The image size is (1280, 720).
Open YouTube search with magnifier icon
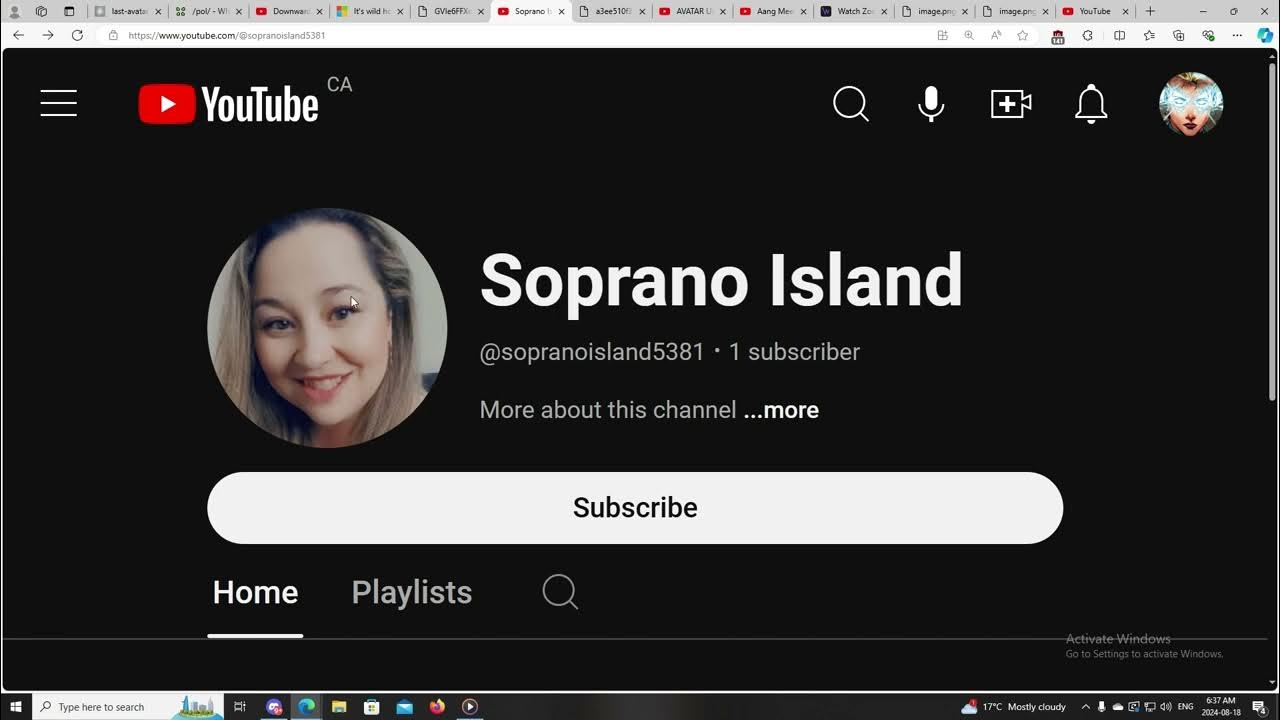coord(851,103)
